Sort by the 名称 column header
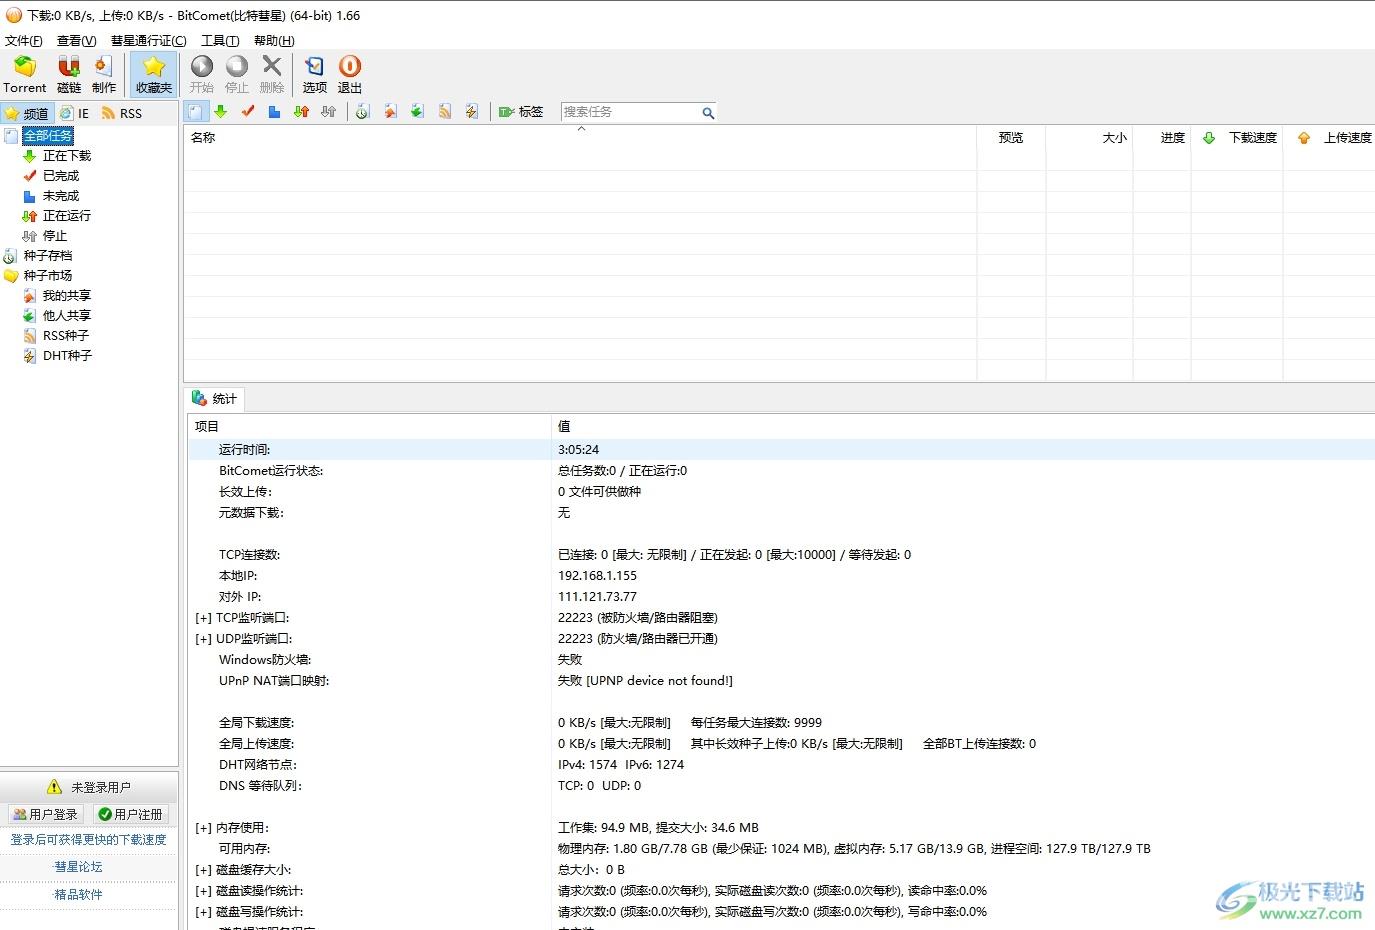This screenshot has height=930, width=1375. [x=580, y=138]
